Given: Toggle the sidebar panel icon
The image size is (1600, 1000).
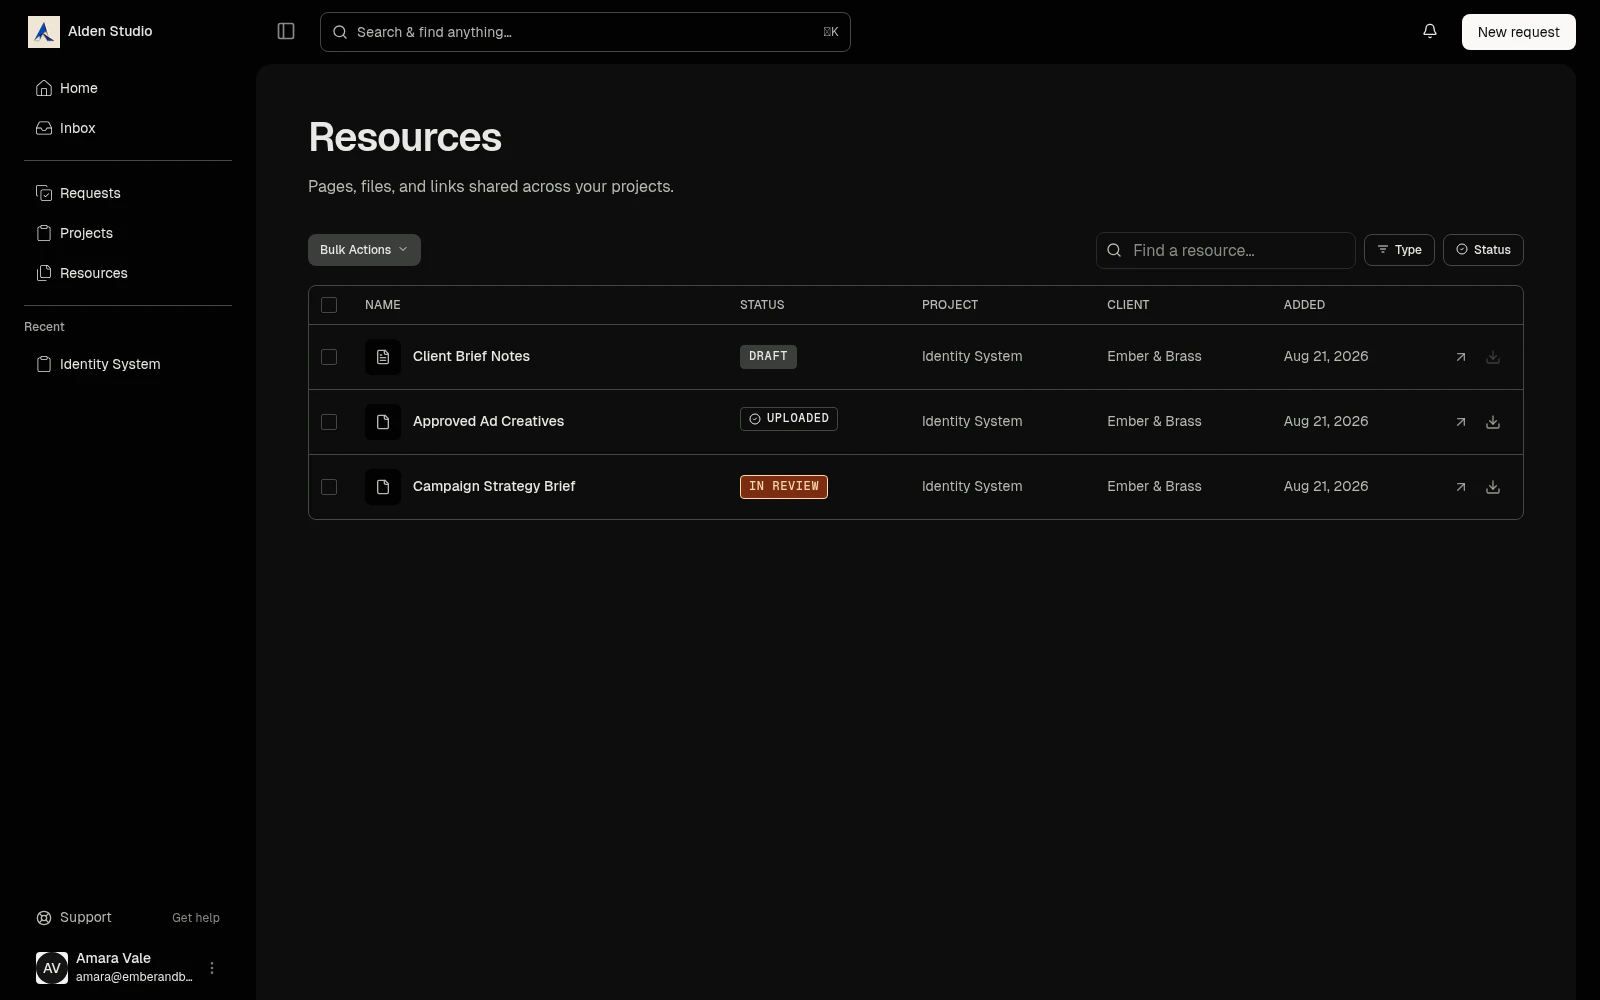Looking at the screenshot, I should coord(286,32).
